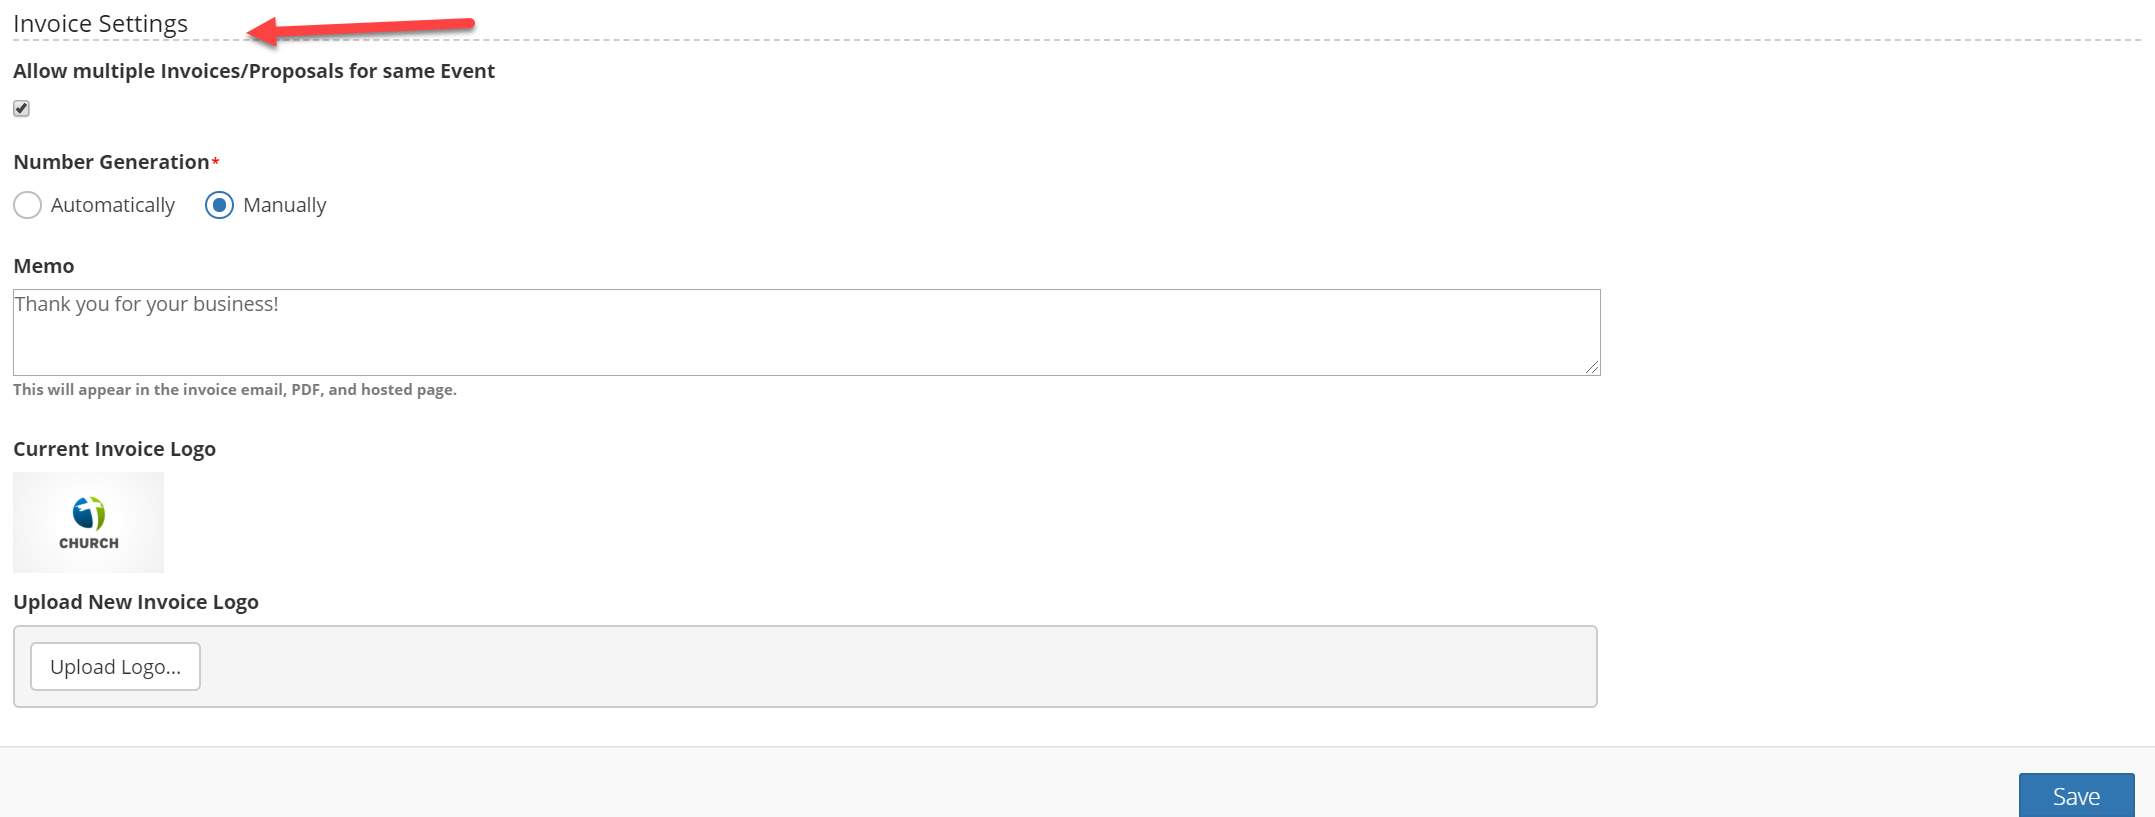2155x817 pixels.
Task: Click the Number Generation label
Action: (111, 162)
